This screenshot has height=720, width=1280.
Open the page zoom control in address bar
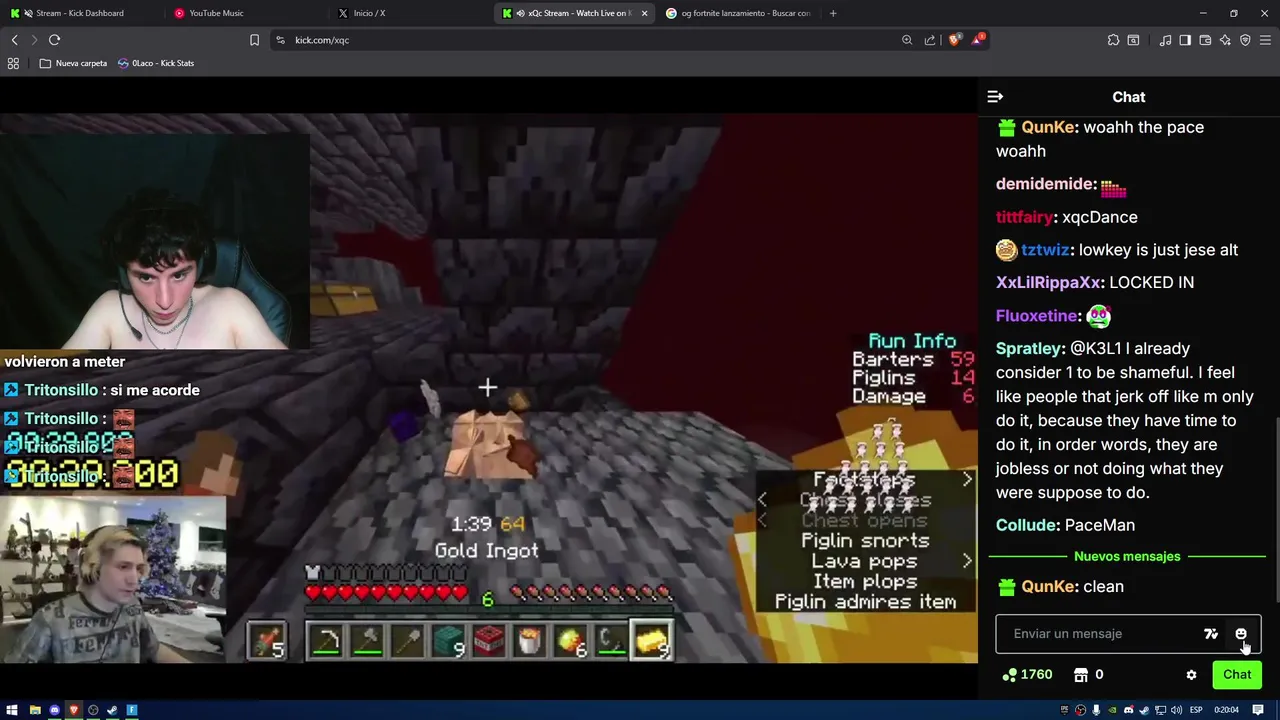tap(907, 40)
